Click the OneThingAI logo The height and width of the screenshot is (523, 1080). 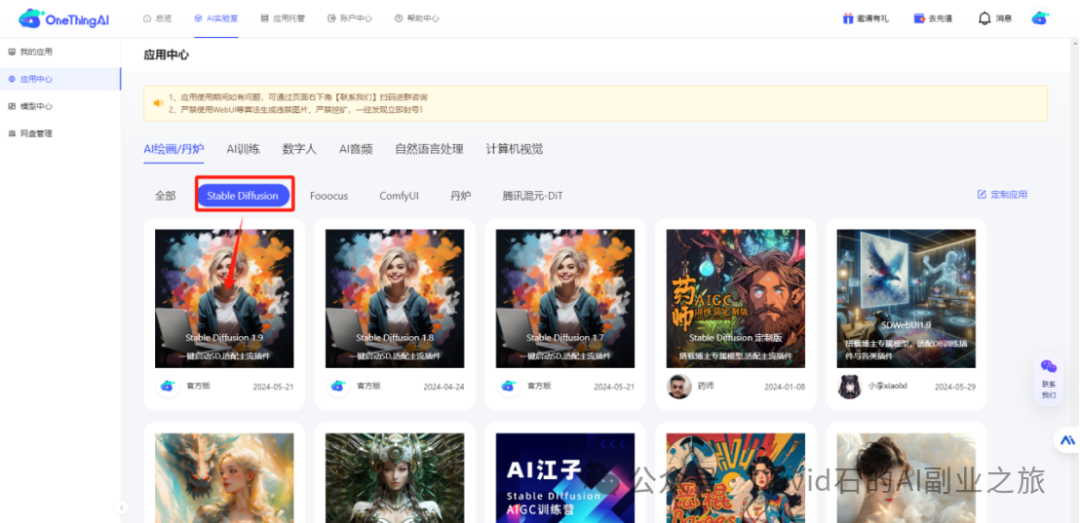(63, 19)
